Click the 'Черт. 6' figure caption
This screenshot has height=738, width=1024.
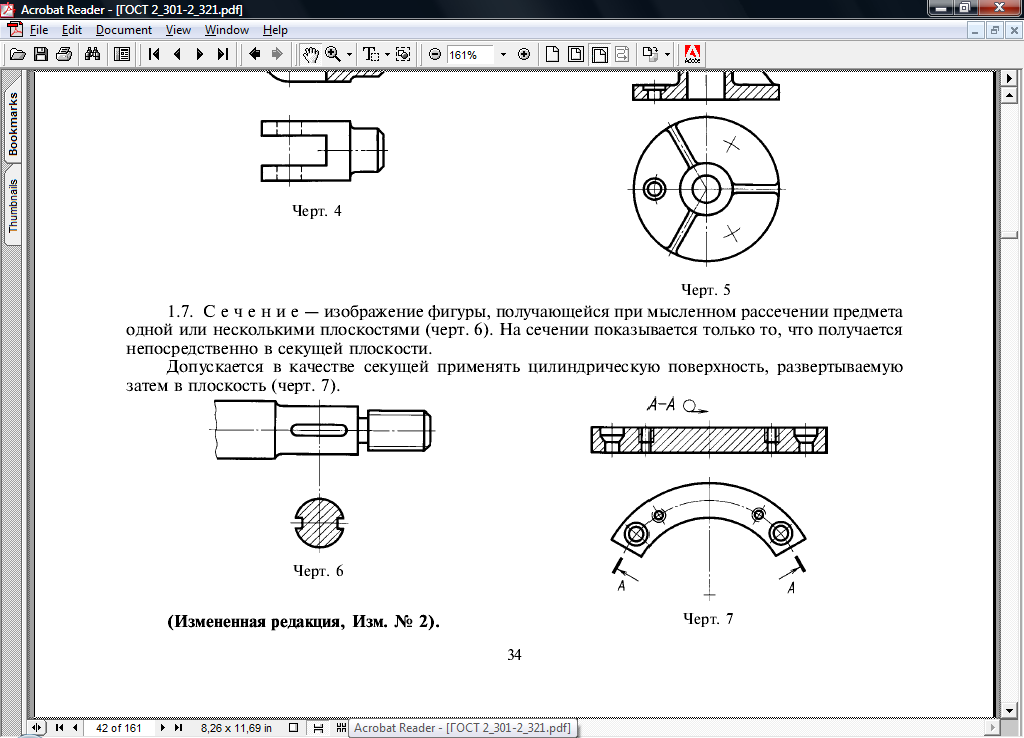point(318,571)
